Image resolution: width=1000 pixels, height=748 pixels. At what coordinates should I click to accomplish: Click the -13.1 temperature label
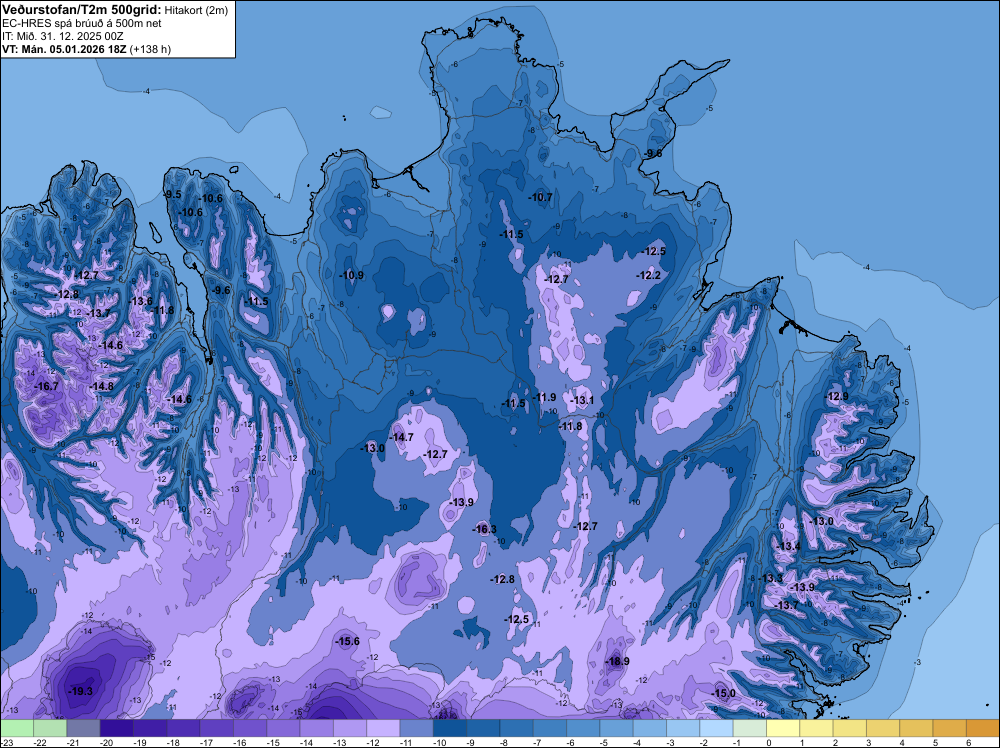click(582, 400)
